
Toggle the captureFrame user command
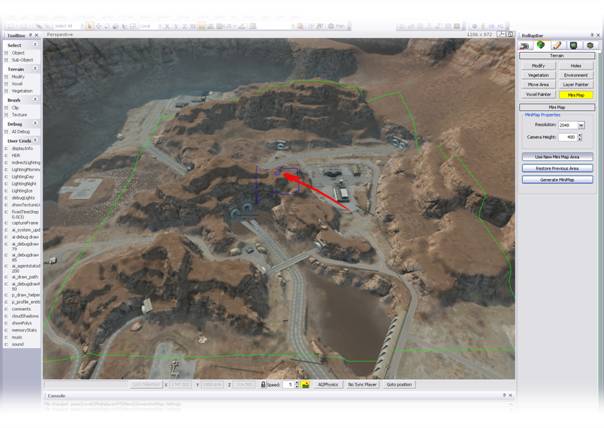coord(25,223)
